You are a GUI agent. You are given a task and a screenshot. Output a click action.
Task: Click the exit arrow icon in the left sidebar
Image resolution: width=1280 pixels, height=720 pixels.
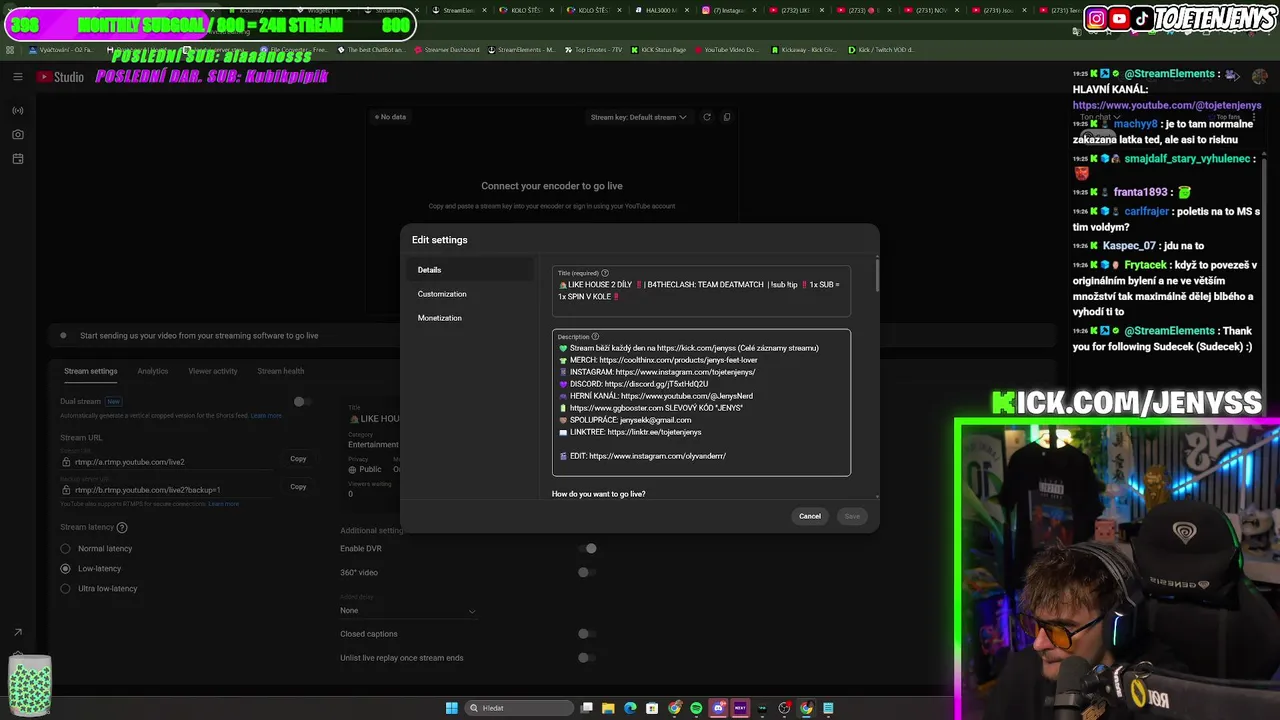point(17,632)
